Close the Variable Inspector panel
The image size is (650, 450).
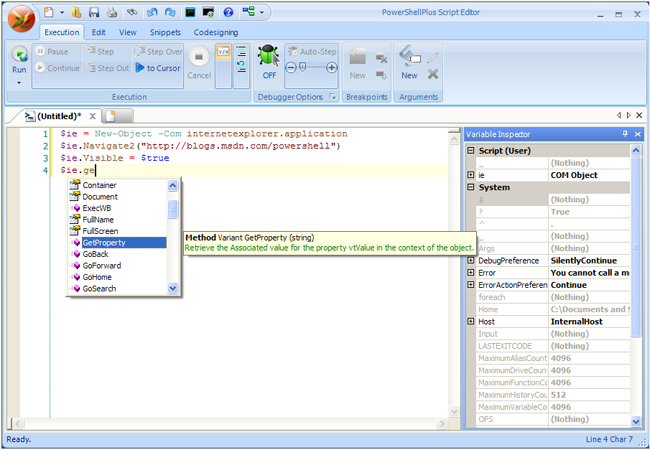[638, 134]
